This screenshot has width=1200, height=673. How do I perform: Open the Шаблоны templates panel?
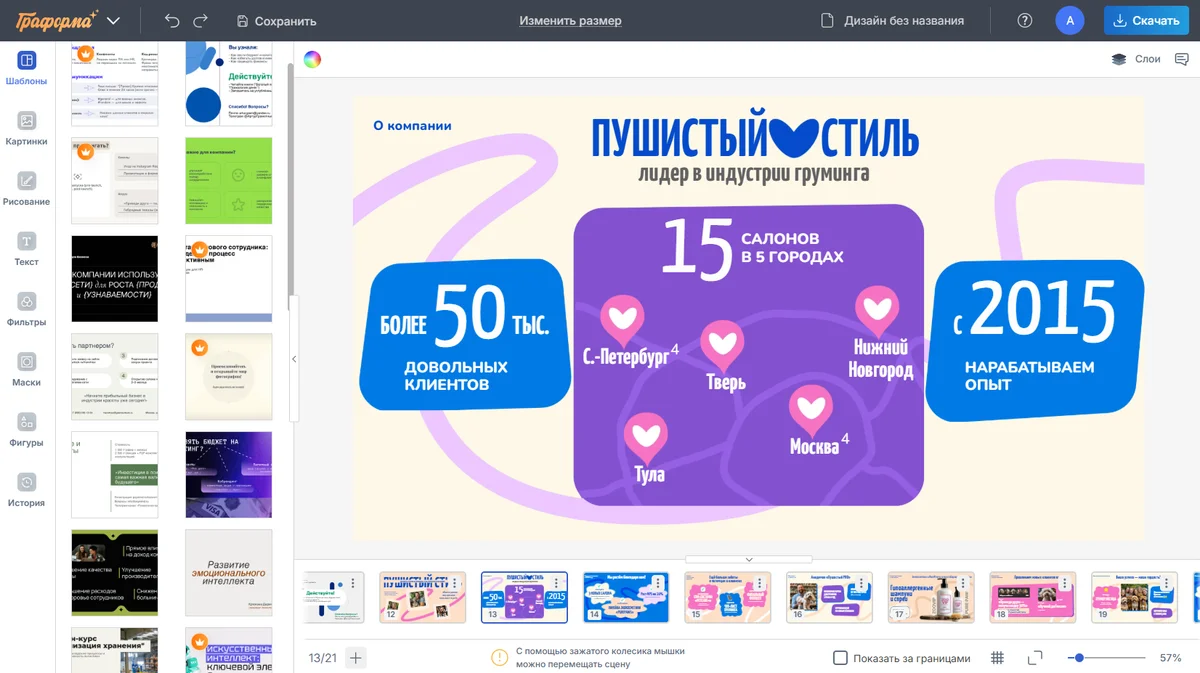(26, 68)
